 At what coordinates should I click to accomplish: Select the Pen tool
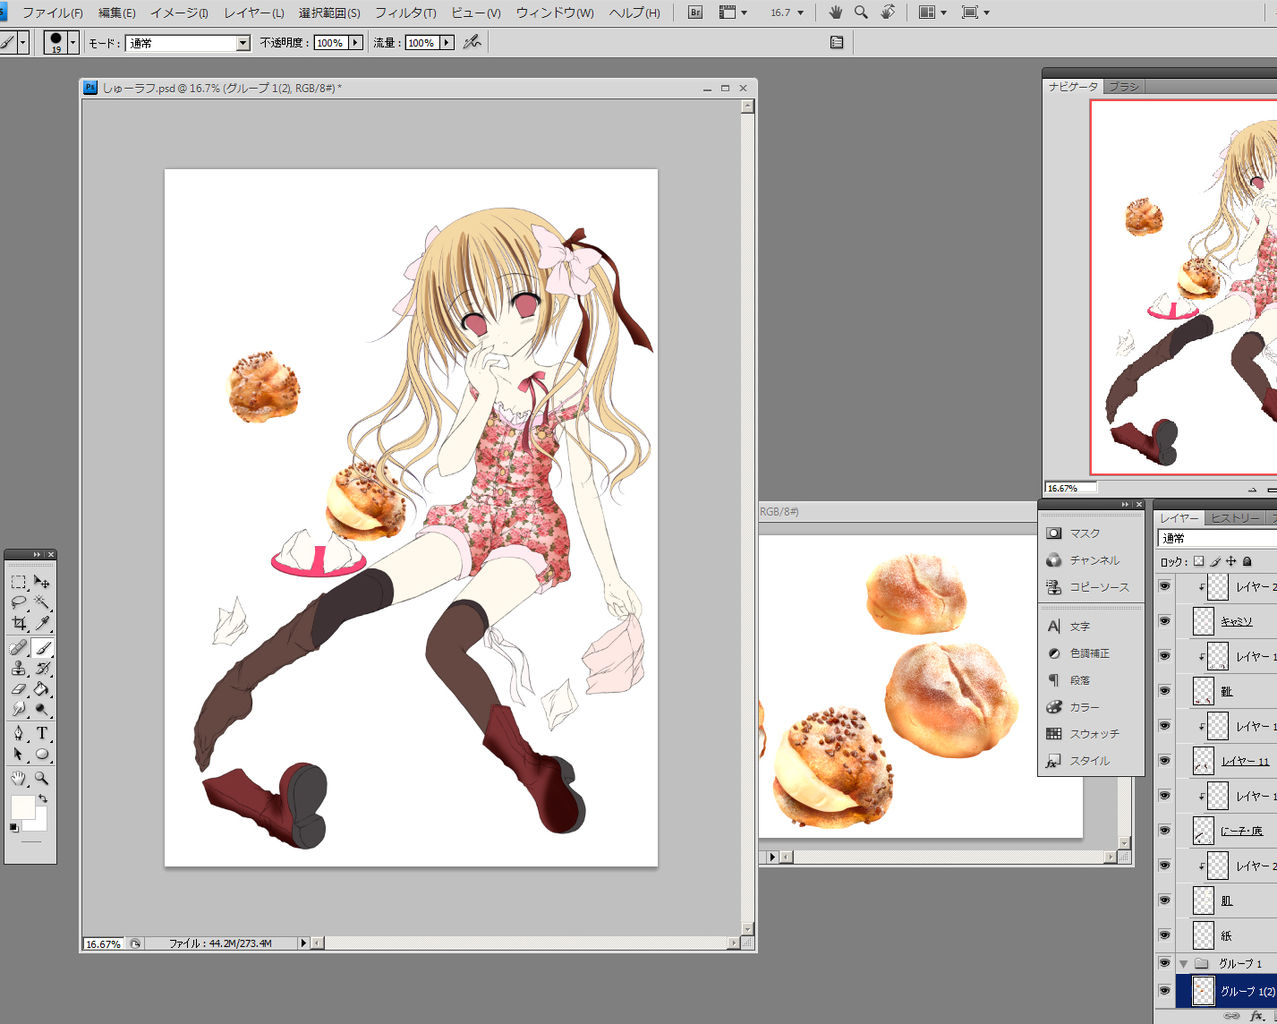pyautogui.click(x=19, y=733)
